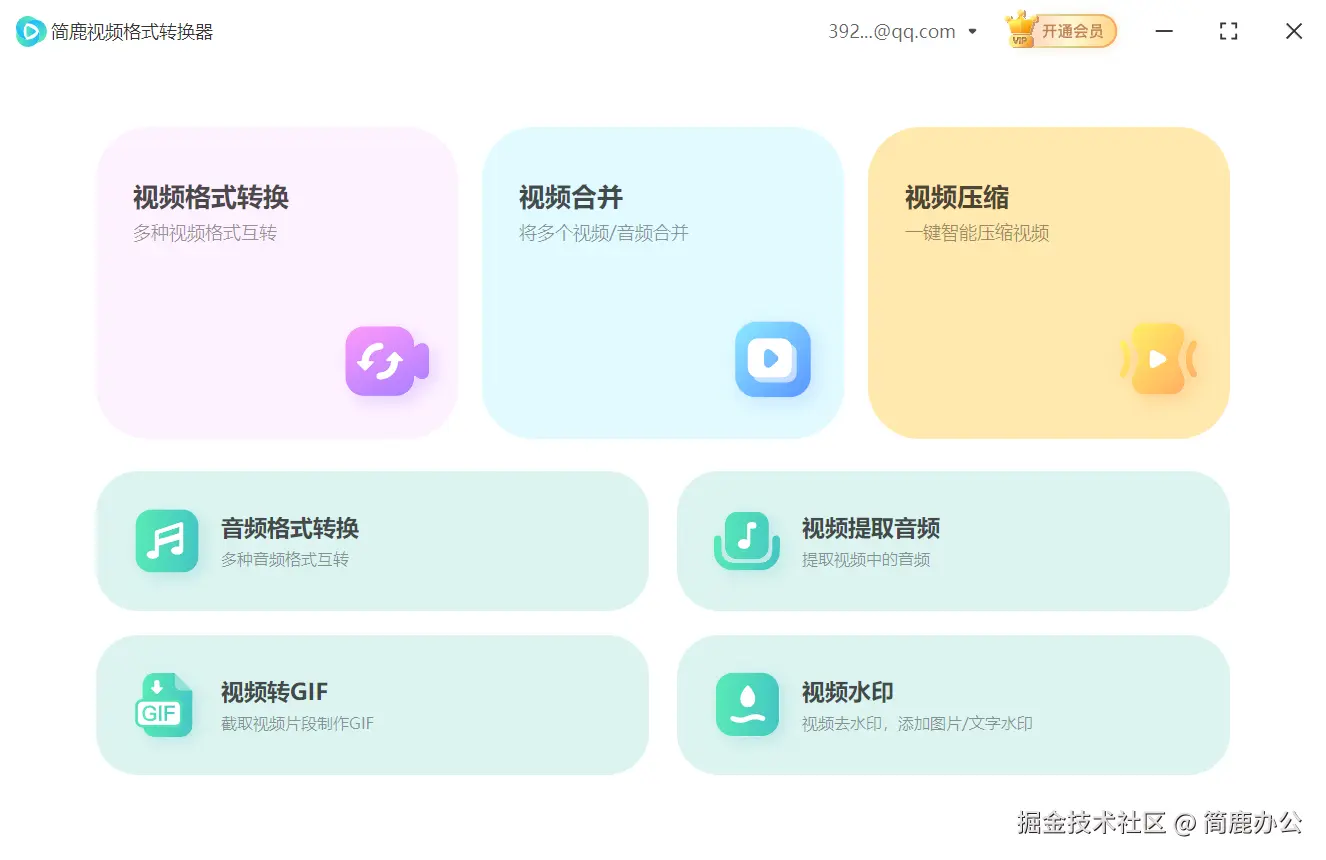Click the purple format conversion swap icon
This screenshot has height=860, width=1326.
point(387,362)
